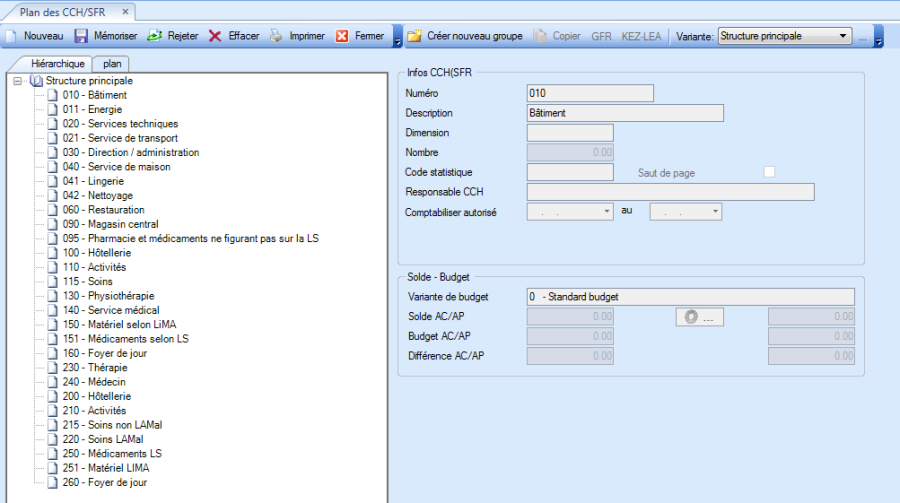Click the ellipsis button after Variante
The image size is (900, 503).
pyautogui.click(x=863, y=37)
